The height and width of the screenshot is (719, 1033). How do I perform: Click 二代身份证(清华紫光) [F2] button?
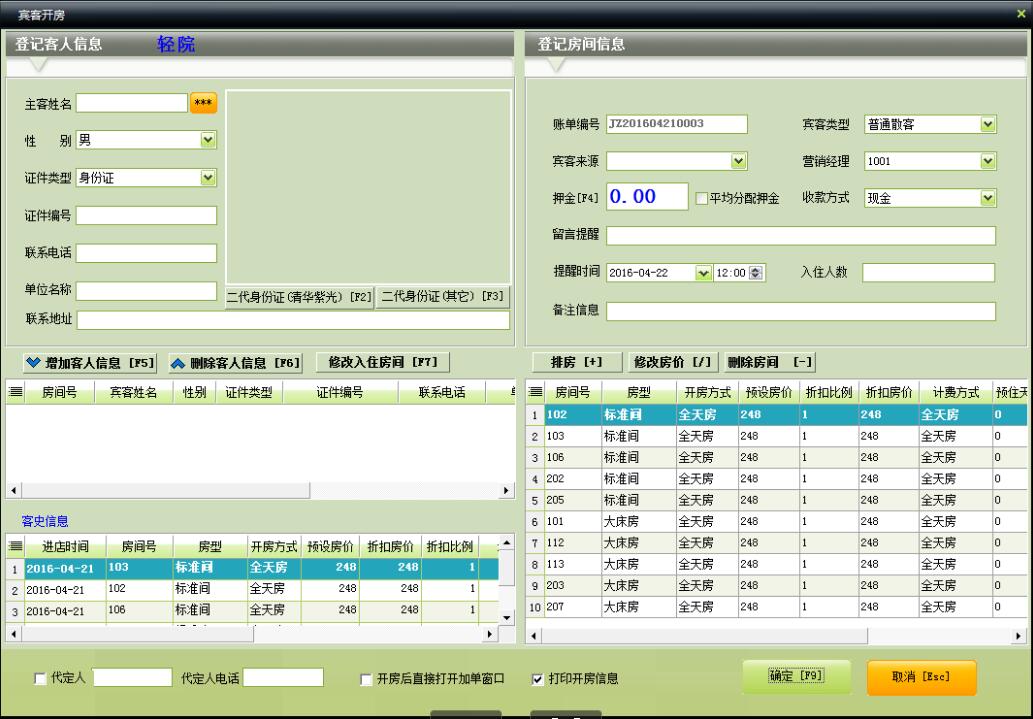300,297
